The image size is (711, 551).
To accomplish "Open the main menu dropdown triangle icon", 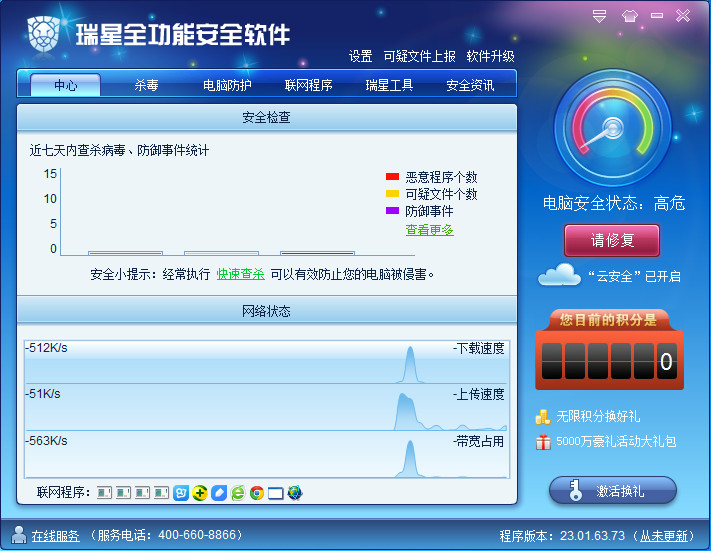I will tap(600, 15).
